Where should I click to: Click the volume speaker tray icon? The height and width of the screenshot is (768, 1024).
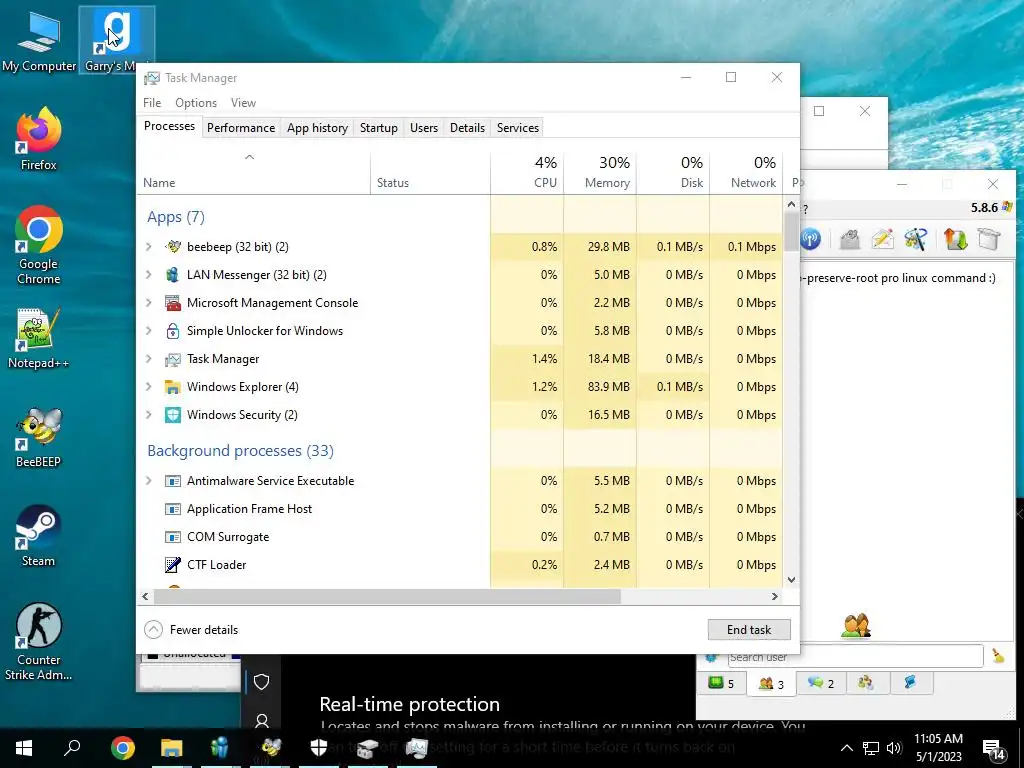(894, 748)
